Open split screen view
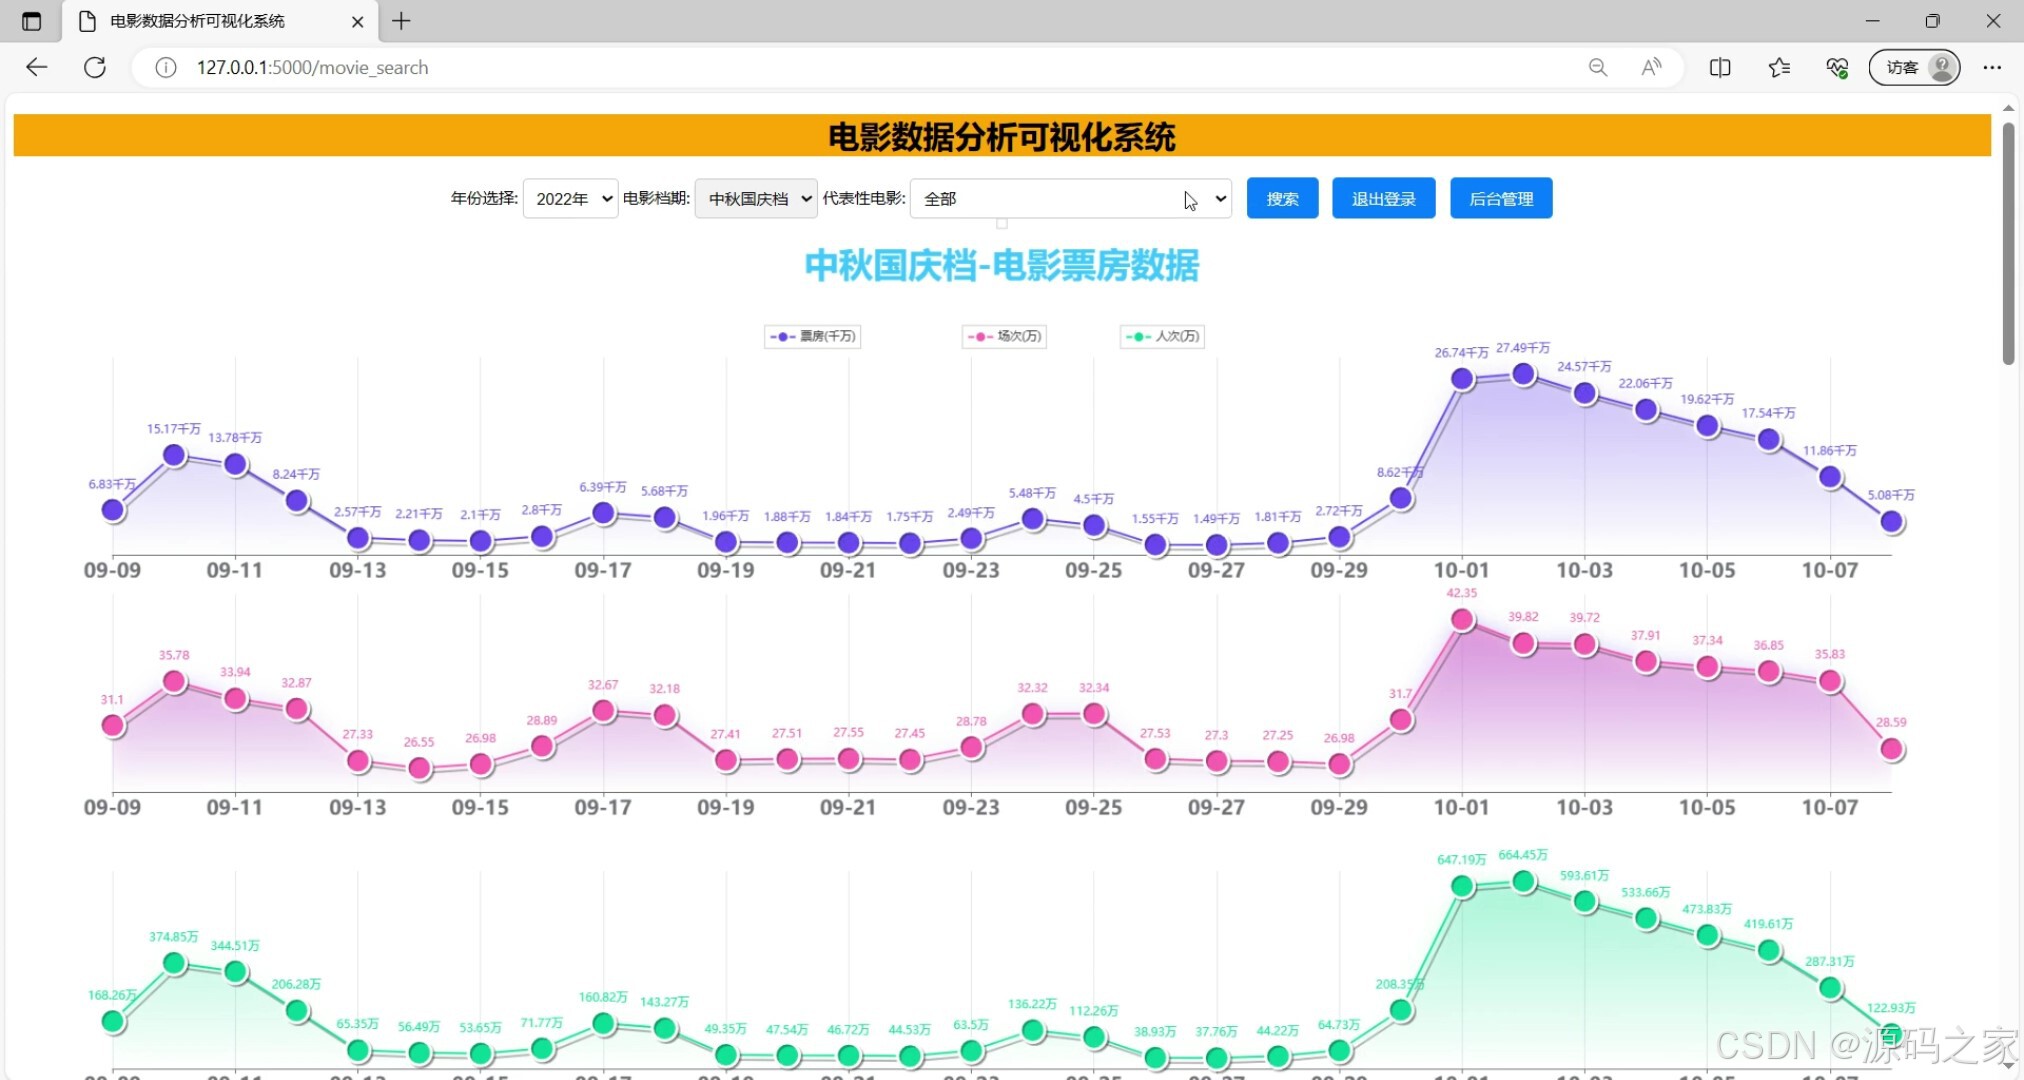Screen dimensions: 2024x1080 [x=1720, y=67]
